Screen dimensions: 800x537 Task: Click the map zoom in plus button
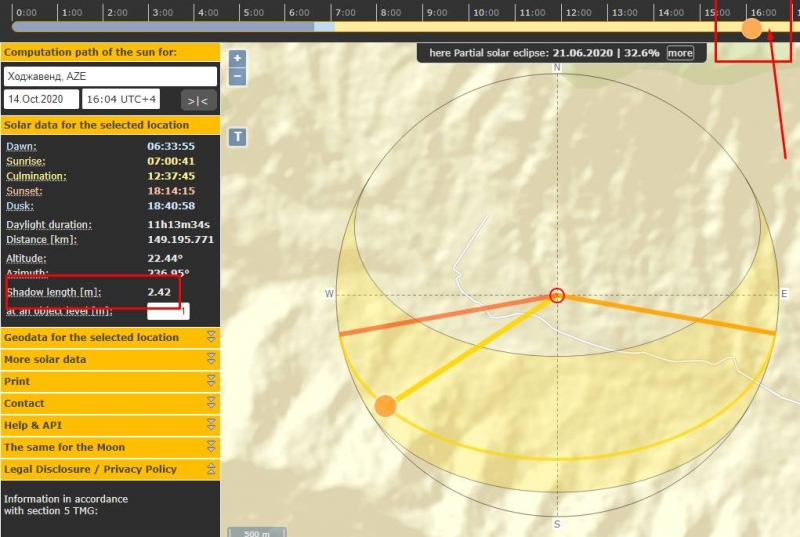point(237,59)
